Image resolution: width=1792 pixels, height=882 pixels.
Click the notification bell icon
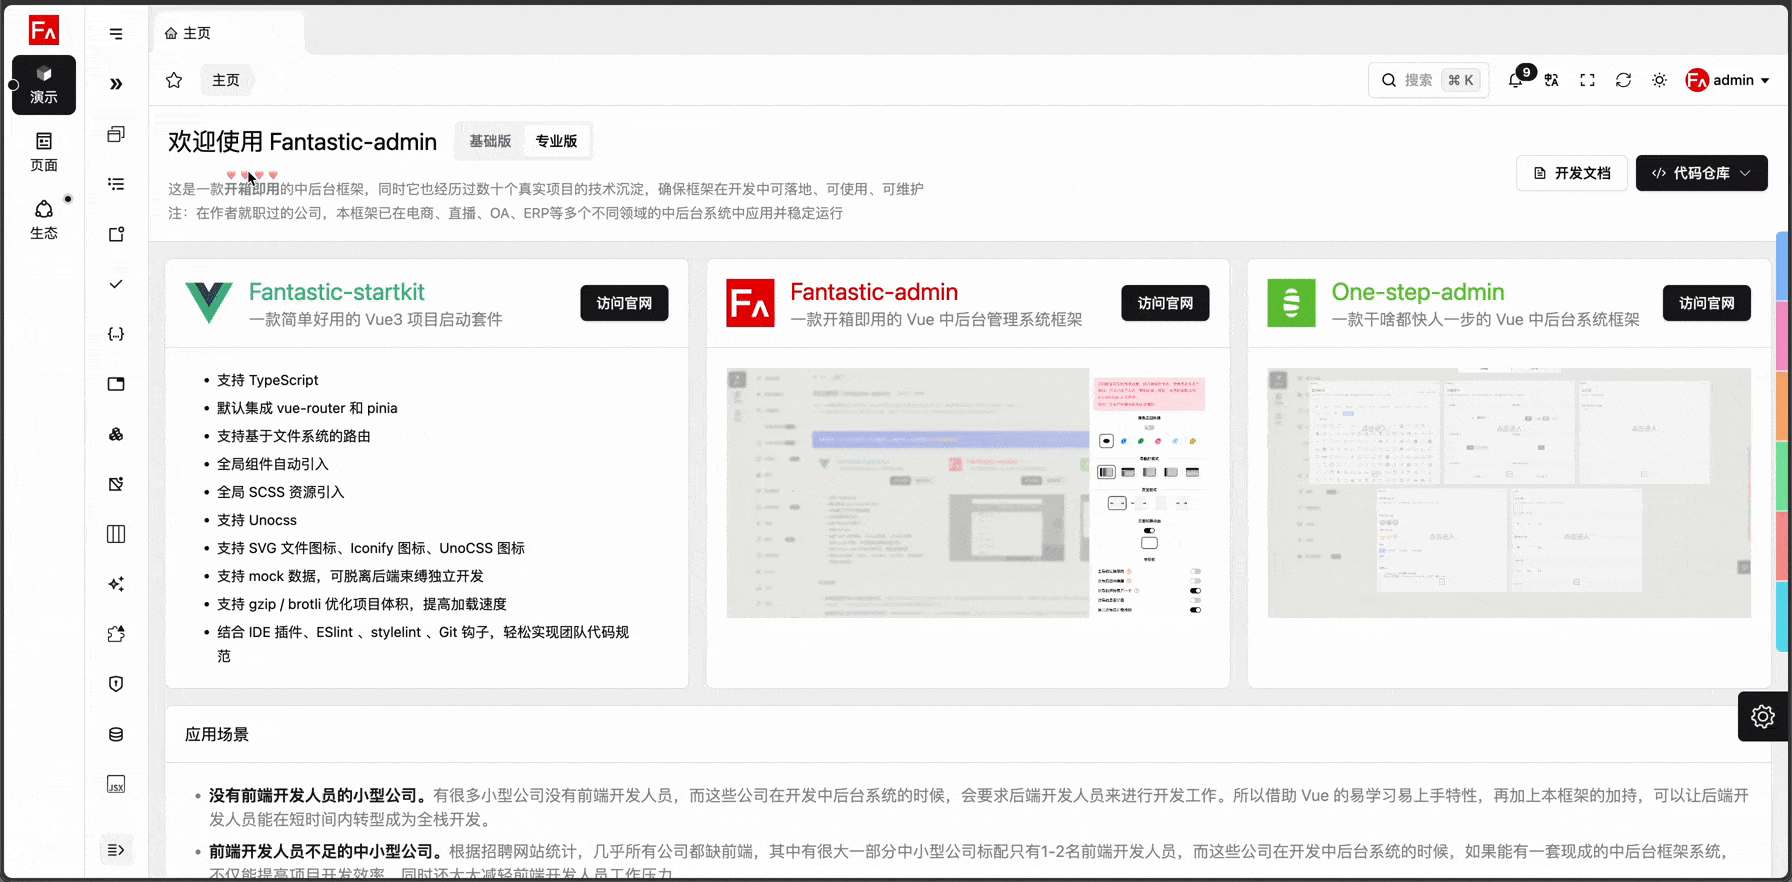[1516, 80]
